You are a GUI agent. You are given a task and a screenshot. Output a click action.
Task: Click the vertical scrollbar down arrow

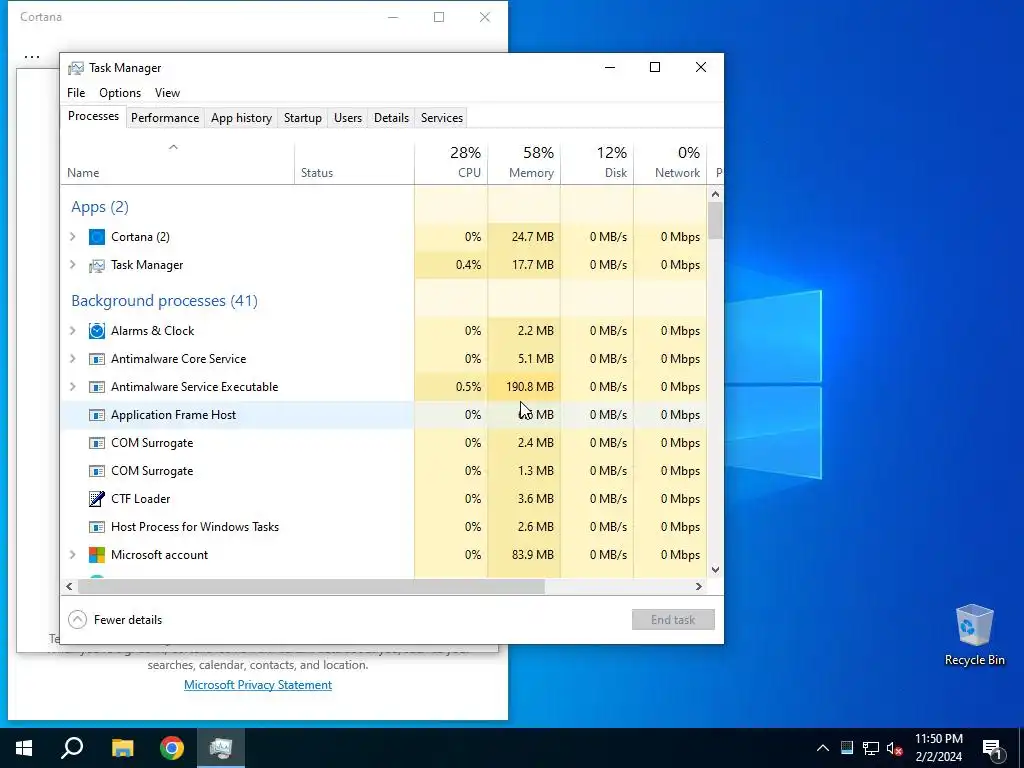coord(715,570)
